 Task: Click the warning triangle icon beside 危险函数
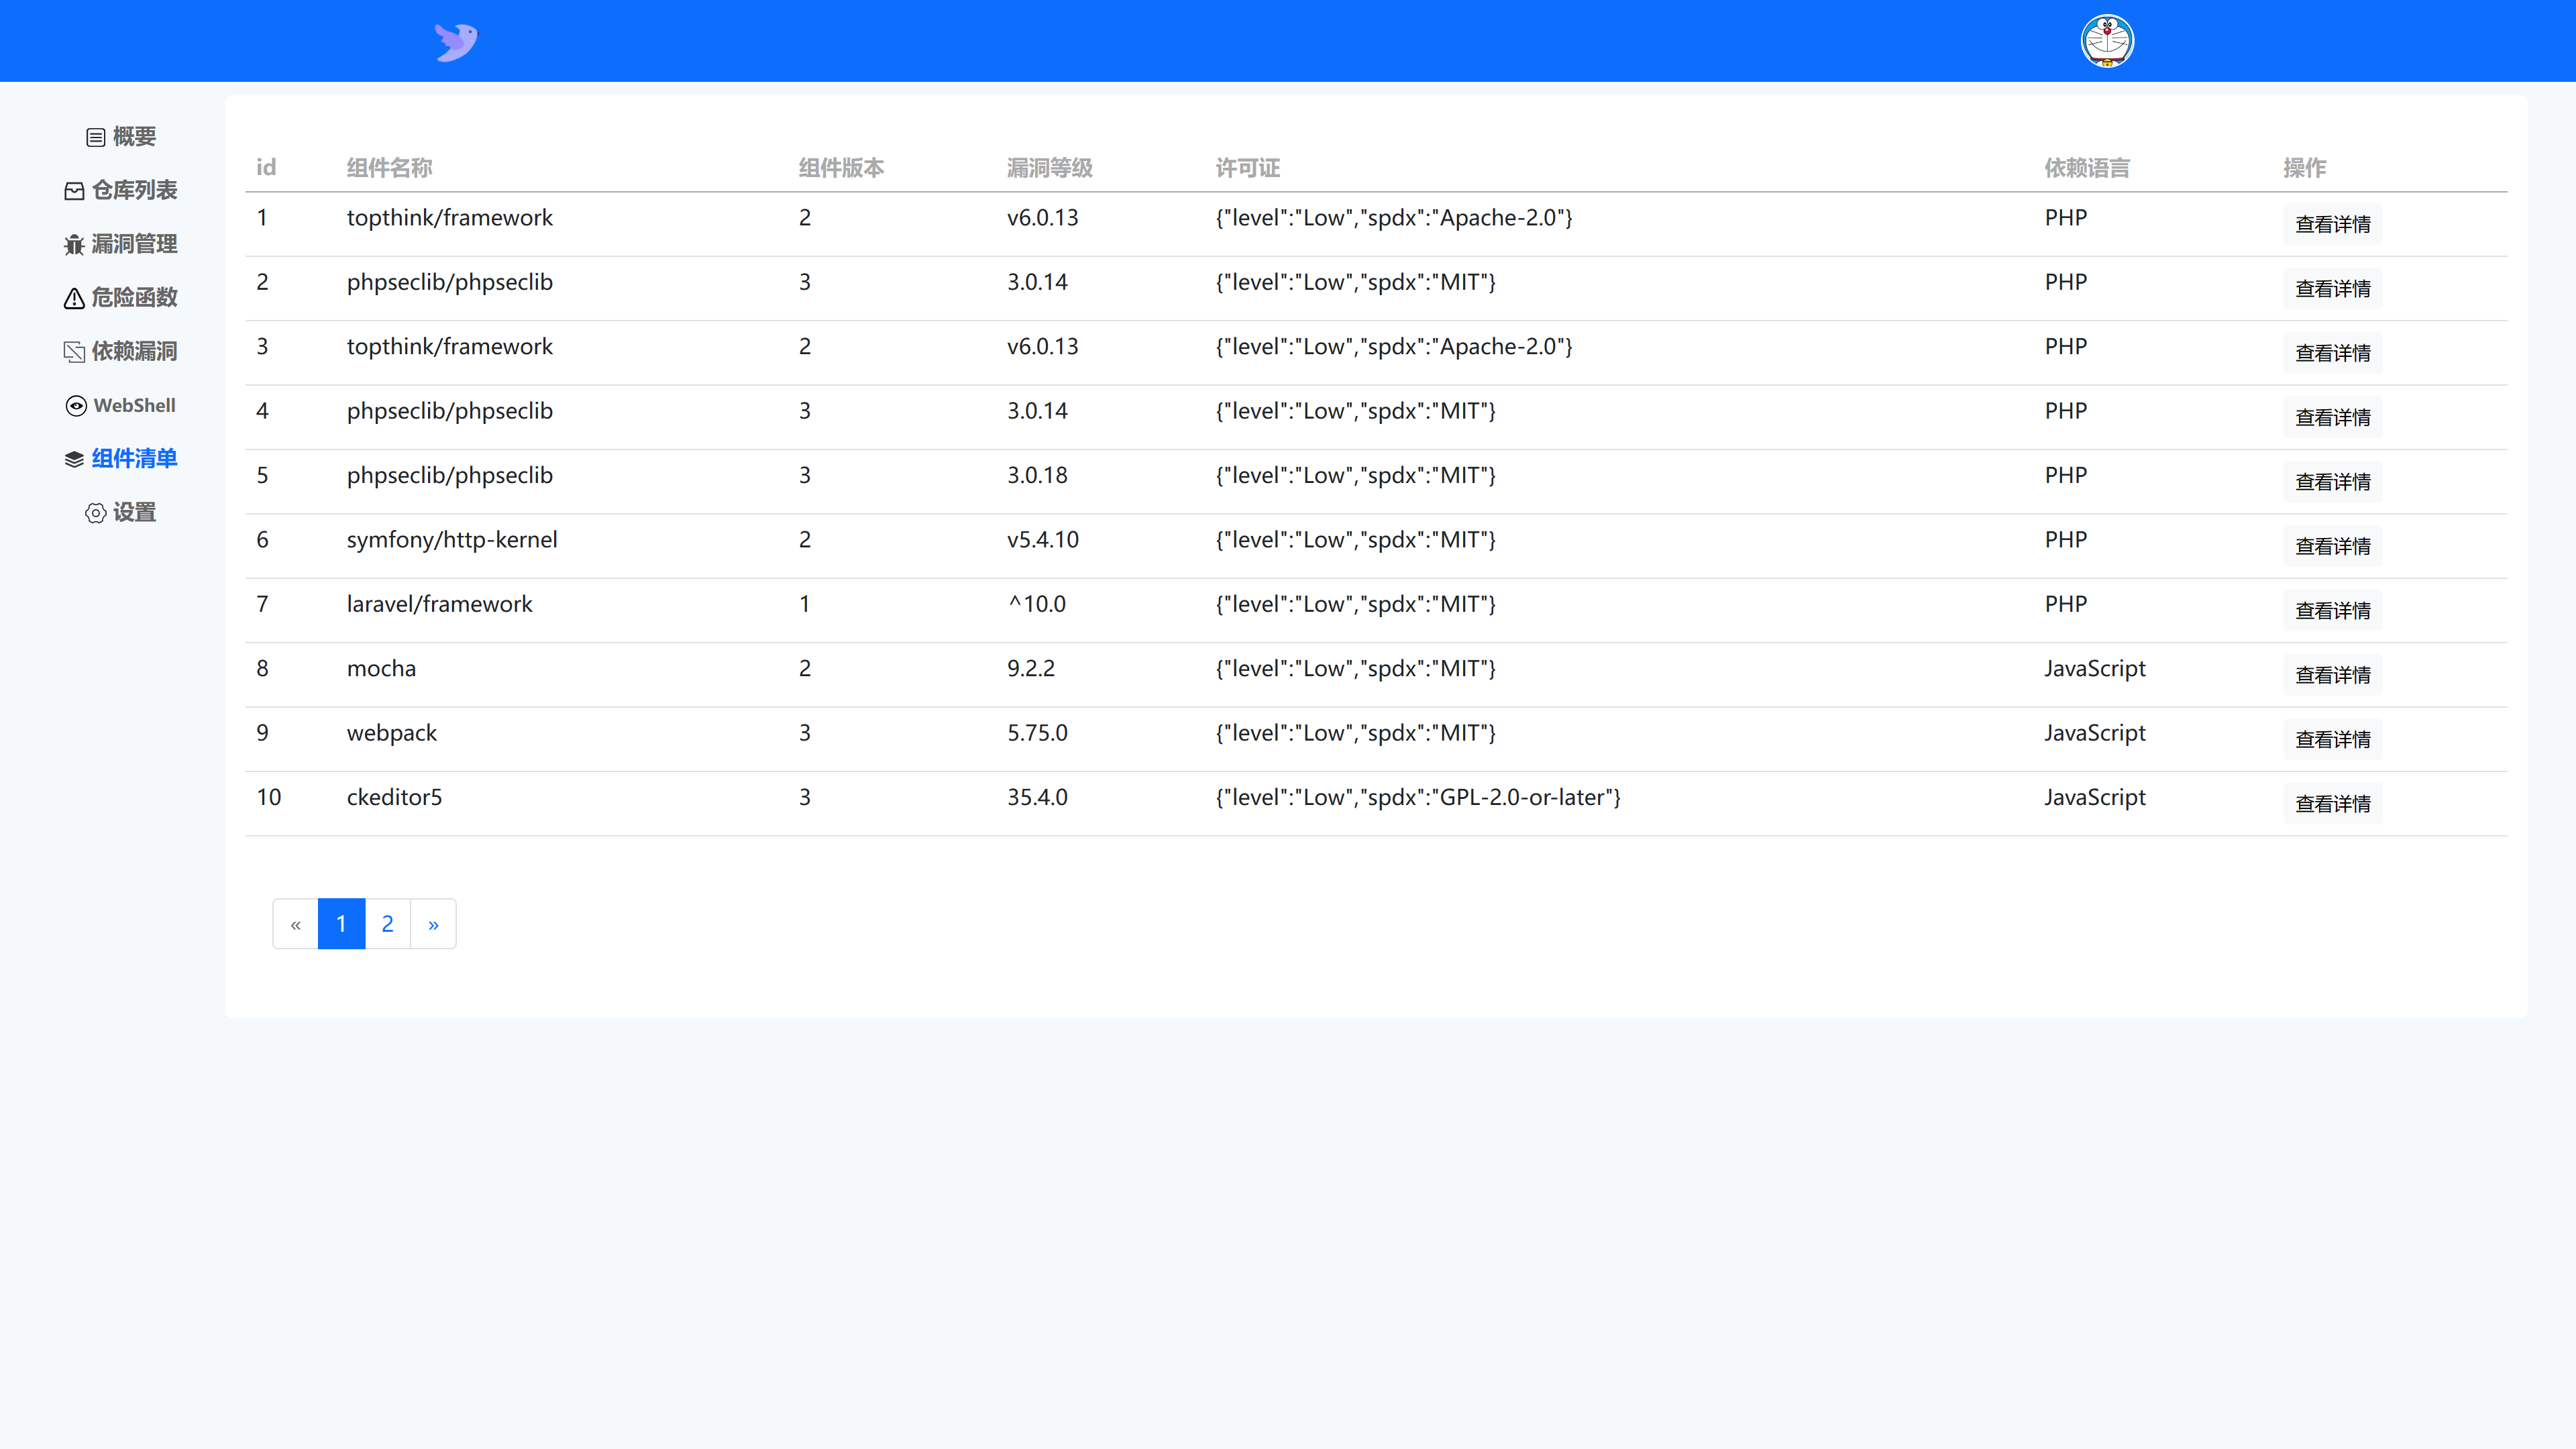[74, 298]
